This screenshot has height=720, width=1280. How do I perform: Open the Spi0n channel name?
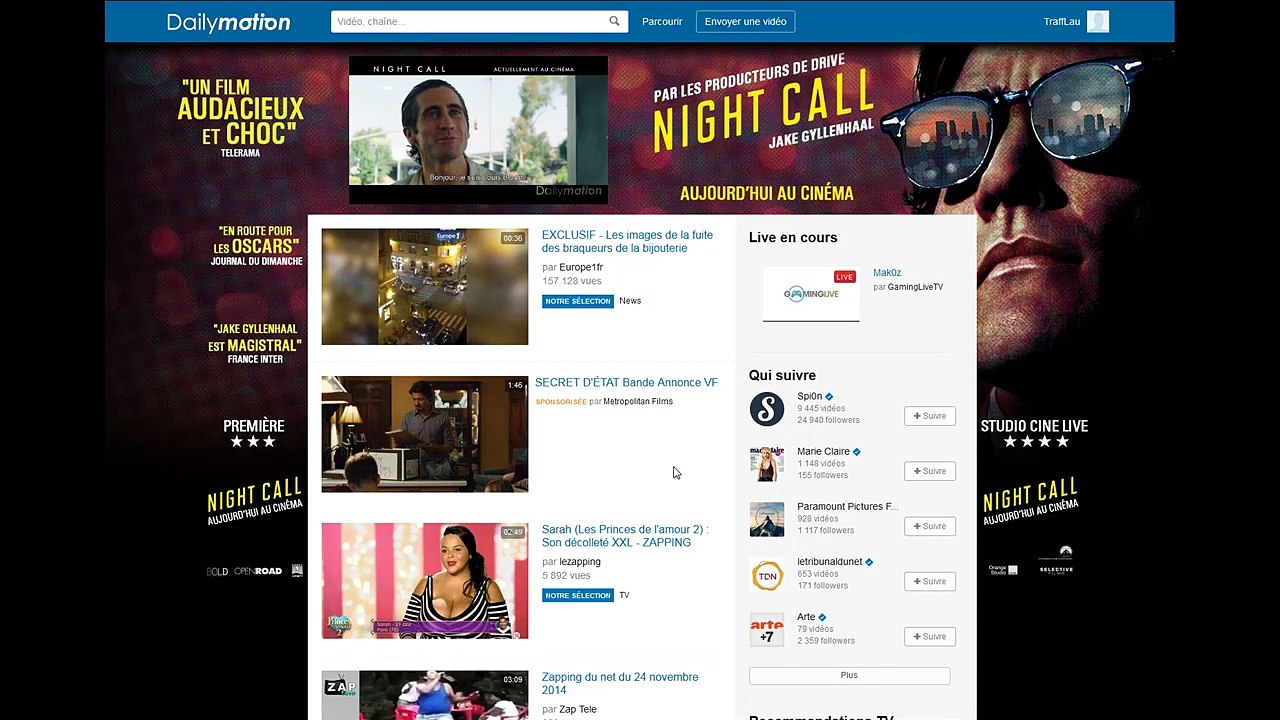coord(809,396)
